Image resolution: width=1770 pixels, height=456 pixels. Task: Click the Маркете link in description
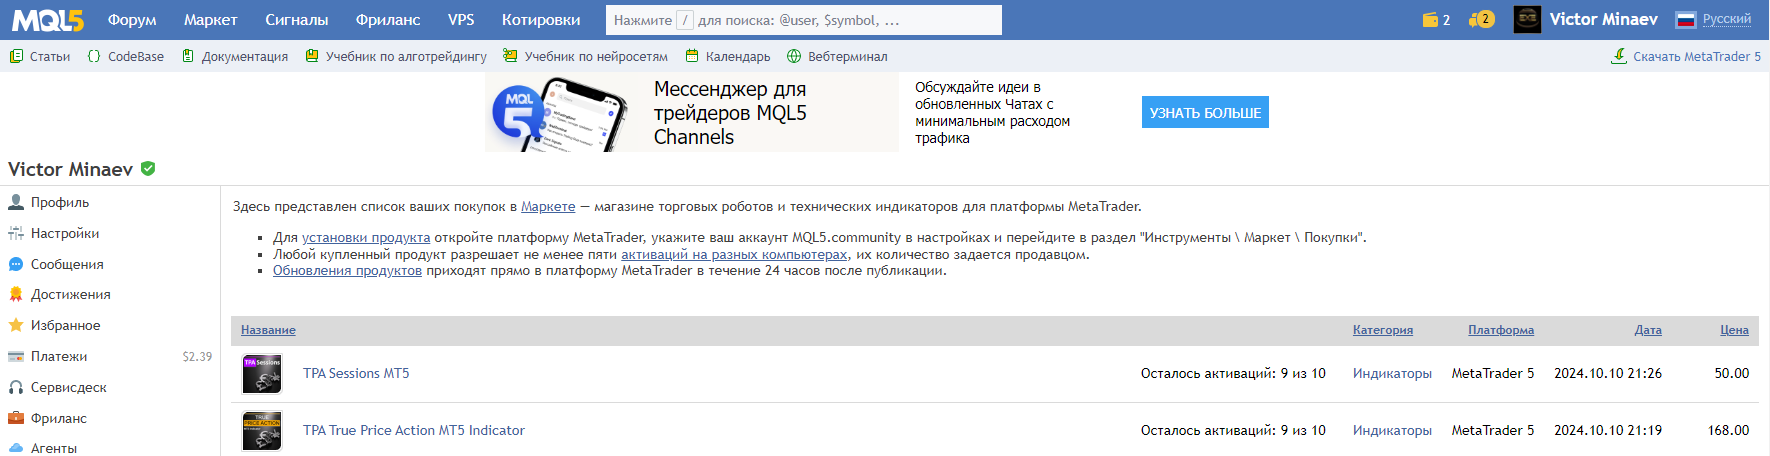coord(548,207)
